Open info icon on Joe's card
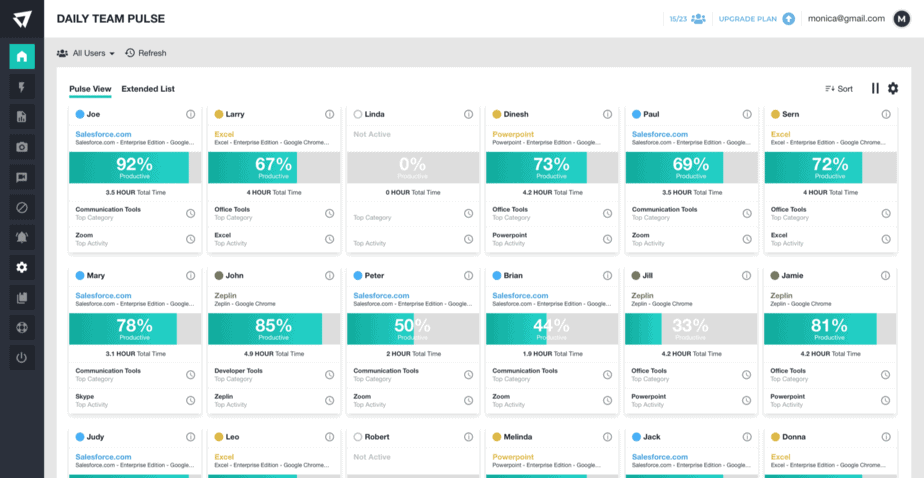This screenshot has height=478, width=924. click(190, 114)
